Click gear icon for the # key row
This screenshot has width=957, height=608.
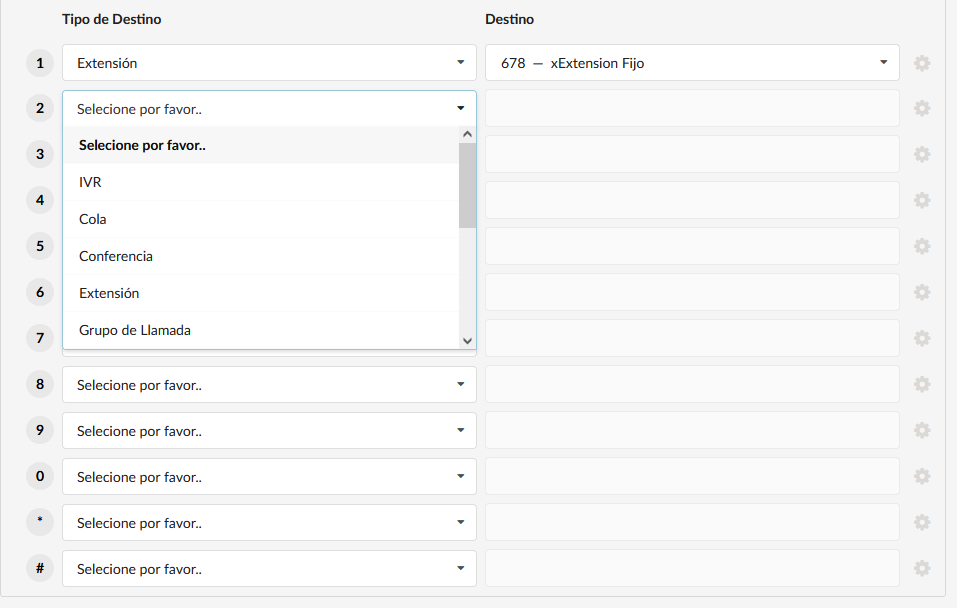(922, 568)
